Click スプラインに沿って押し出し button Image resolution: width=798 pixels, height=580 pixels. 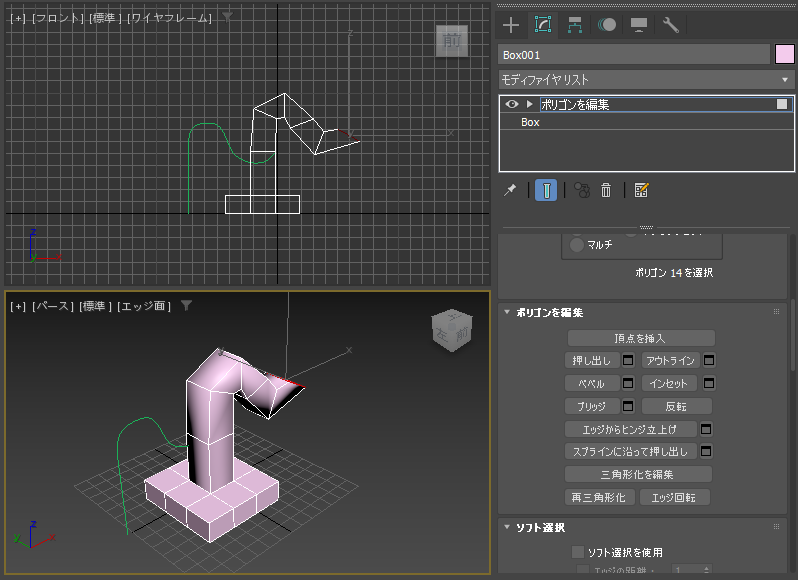pos(630,451)
